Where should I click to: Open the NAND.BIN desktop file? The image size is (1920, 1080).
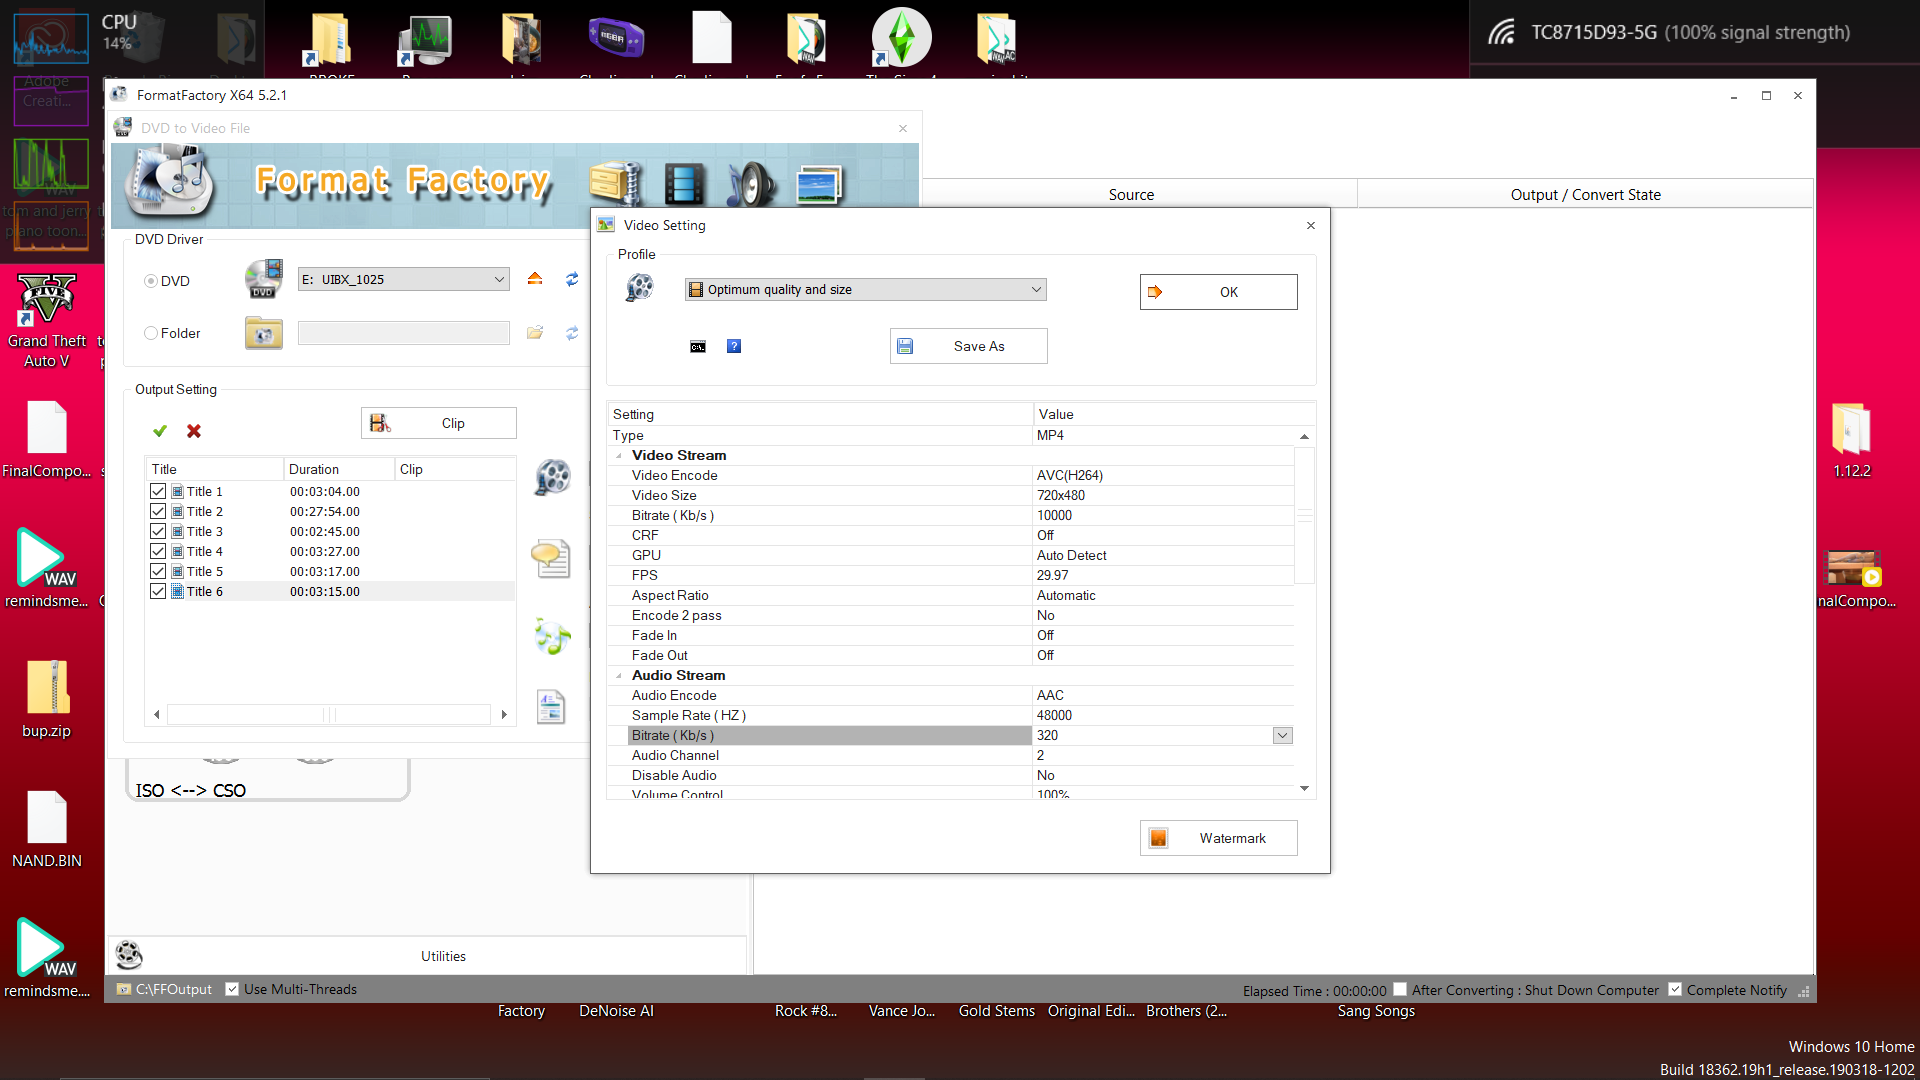[46, 829]
